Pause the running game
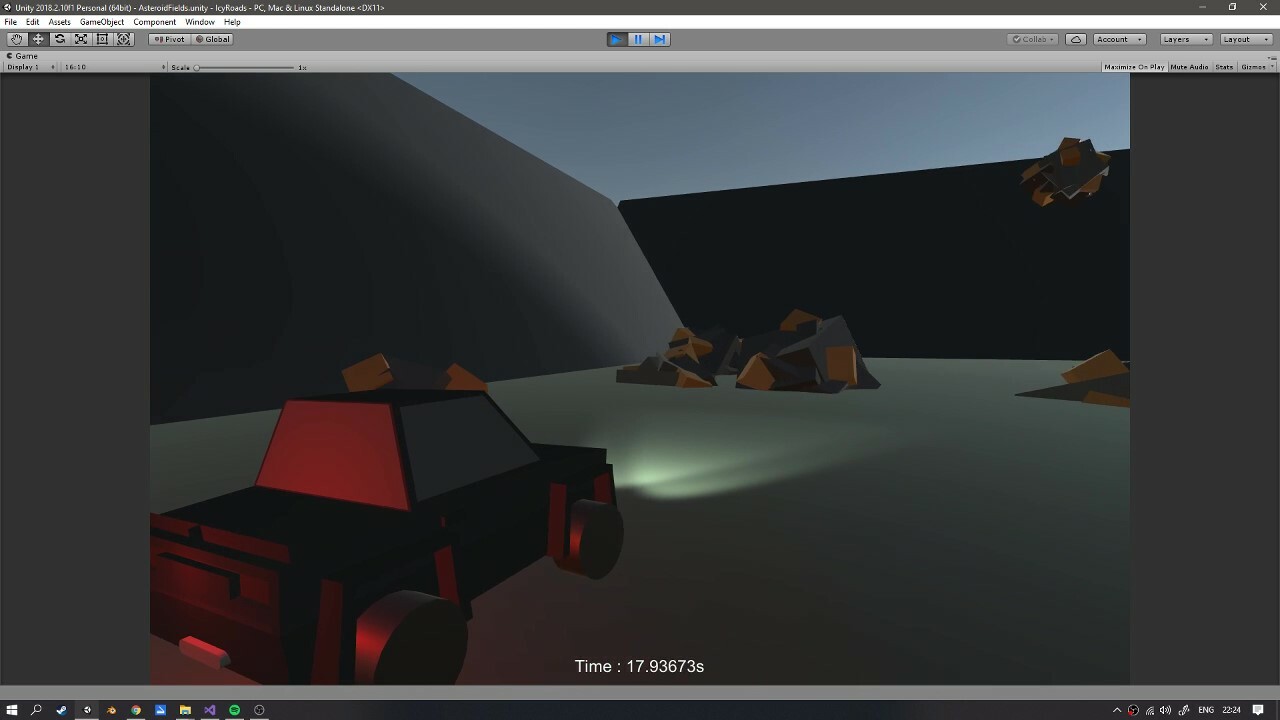 638,39
